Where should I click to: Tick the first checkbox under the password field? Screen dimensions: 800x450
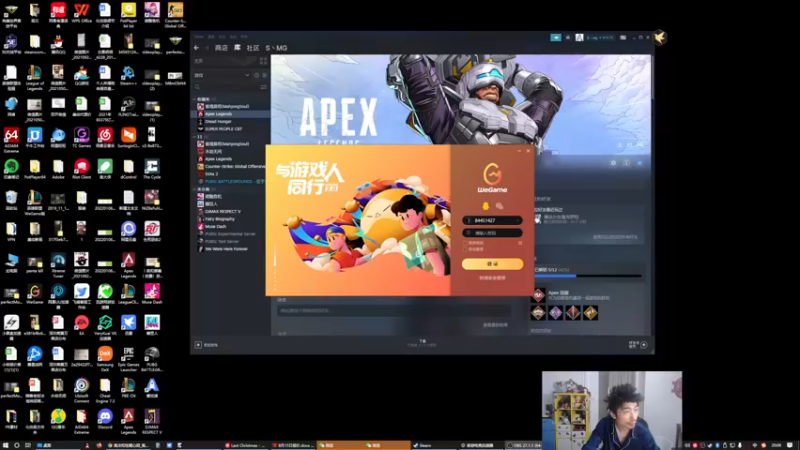[465, 243]
